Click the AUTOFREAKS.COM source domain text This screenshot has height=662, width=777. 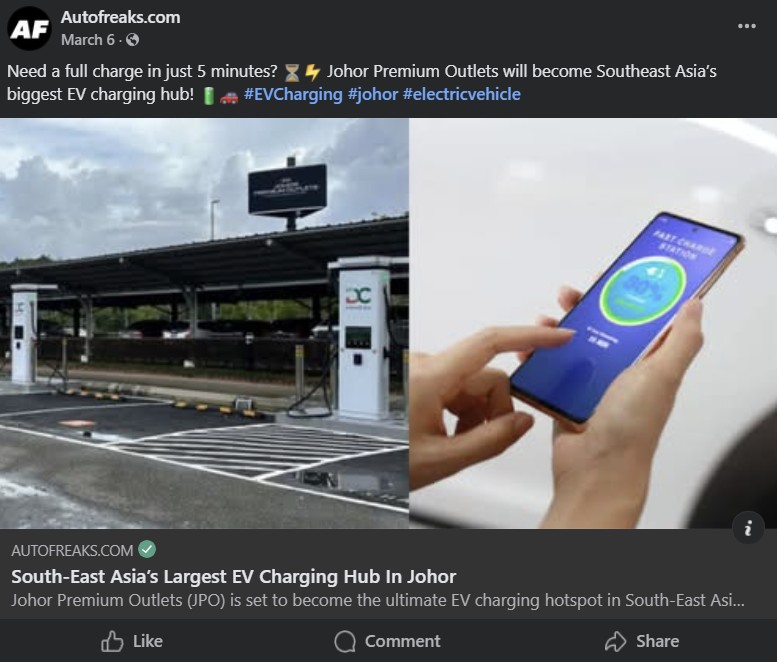pos(72,550)
